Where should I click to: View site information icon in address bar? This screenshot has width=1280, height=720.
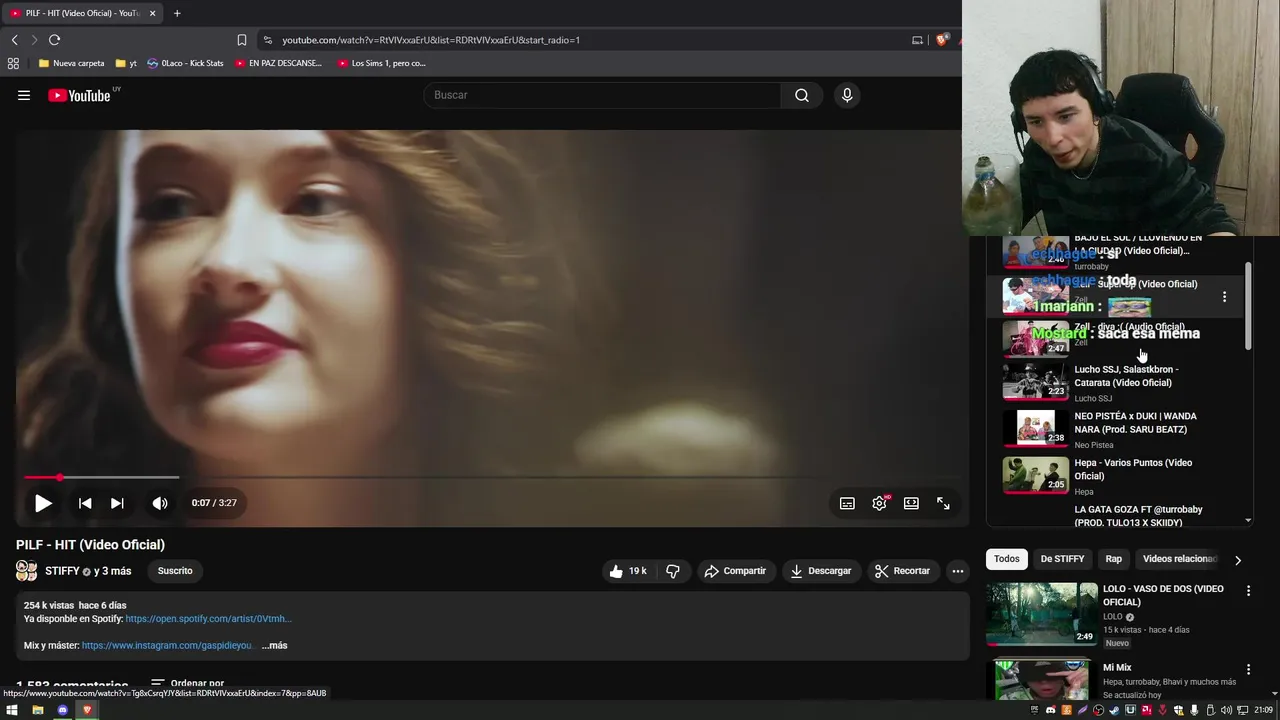[x=267, y=40]
